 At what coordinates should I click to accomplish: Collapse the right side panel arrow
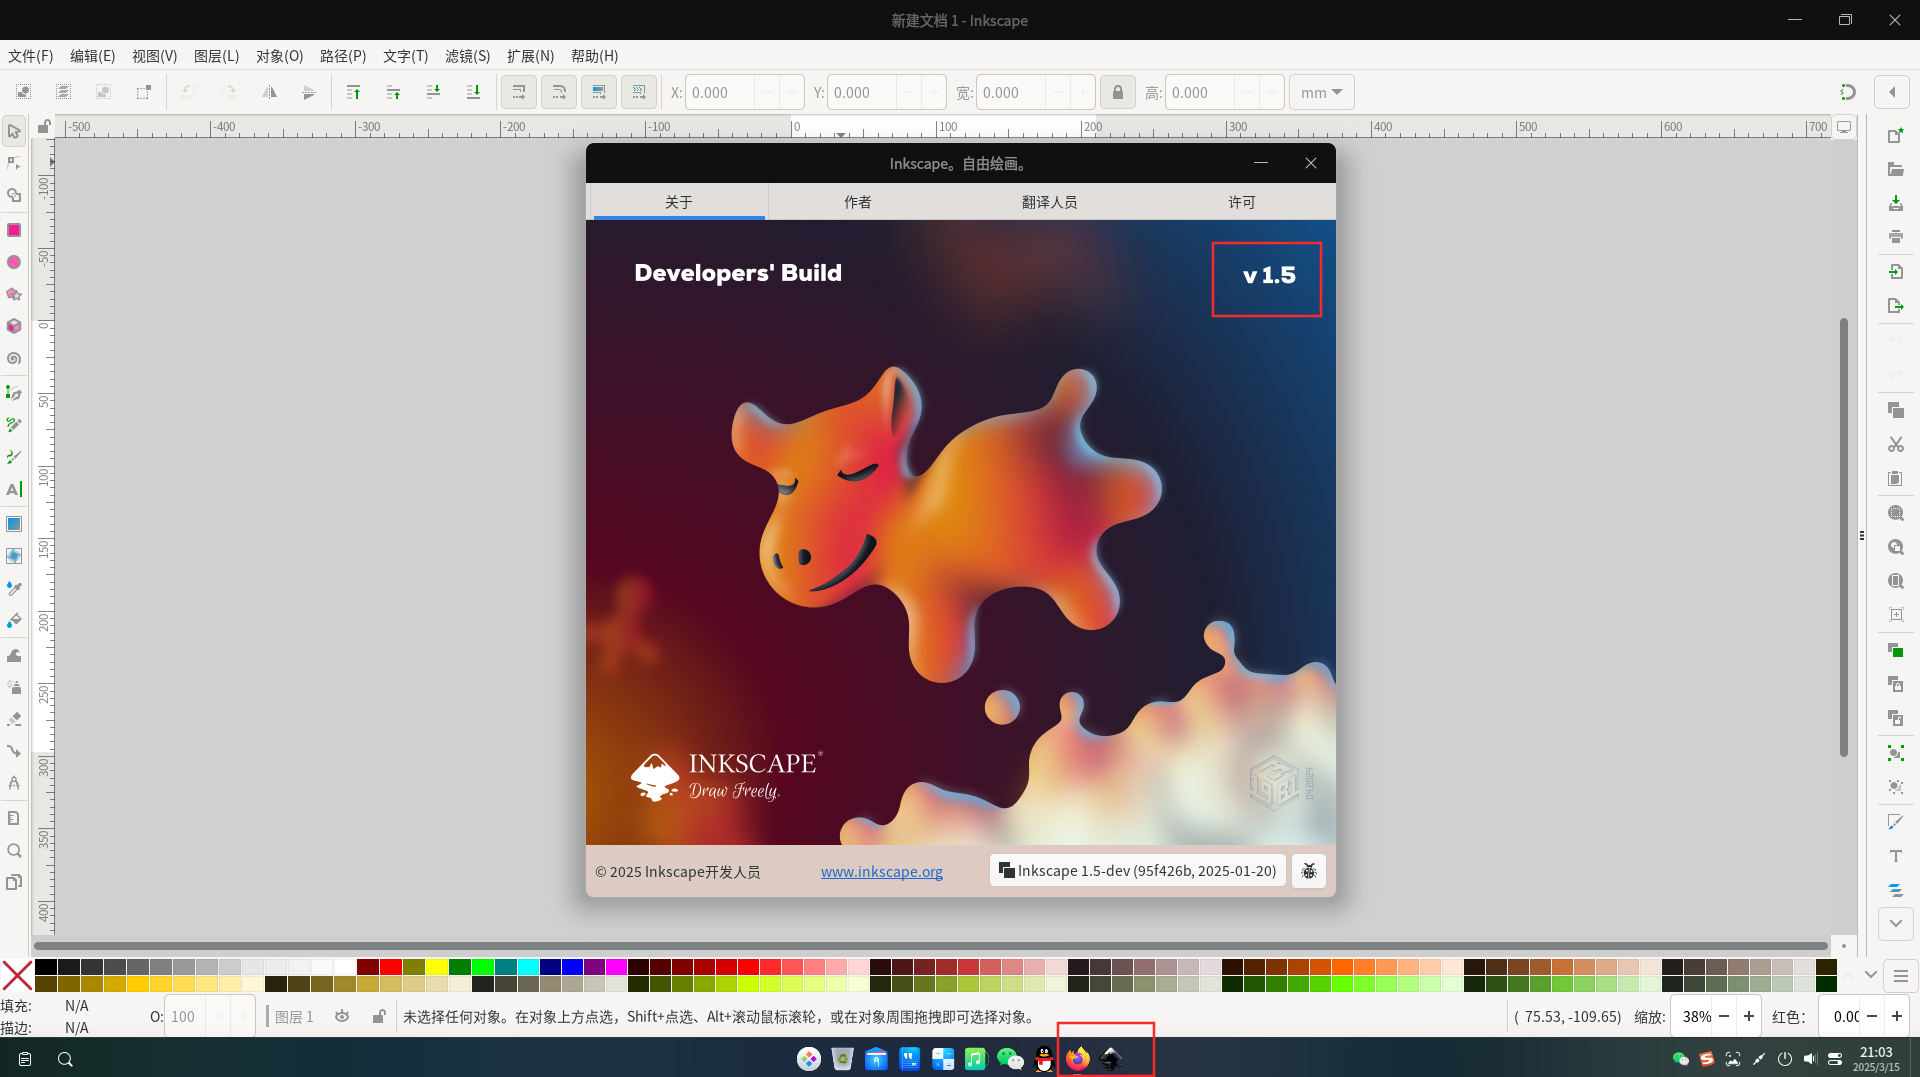(x=1892, y=92)
